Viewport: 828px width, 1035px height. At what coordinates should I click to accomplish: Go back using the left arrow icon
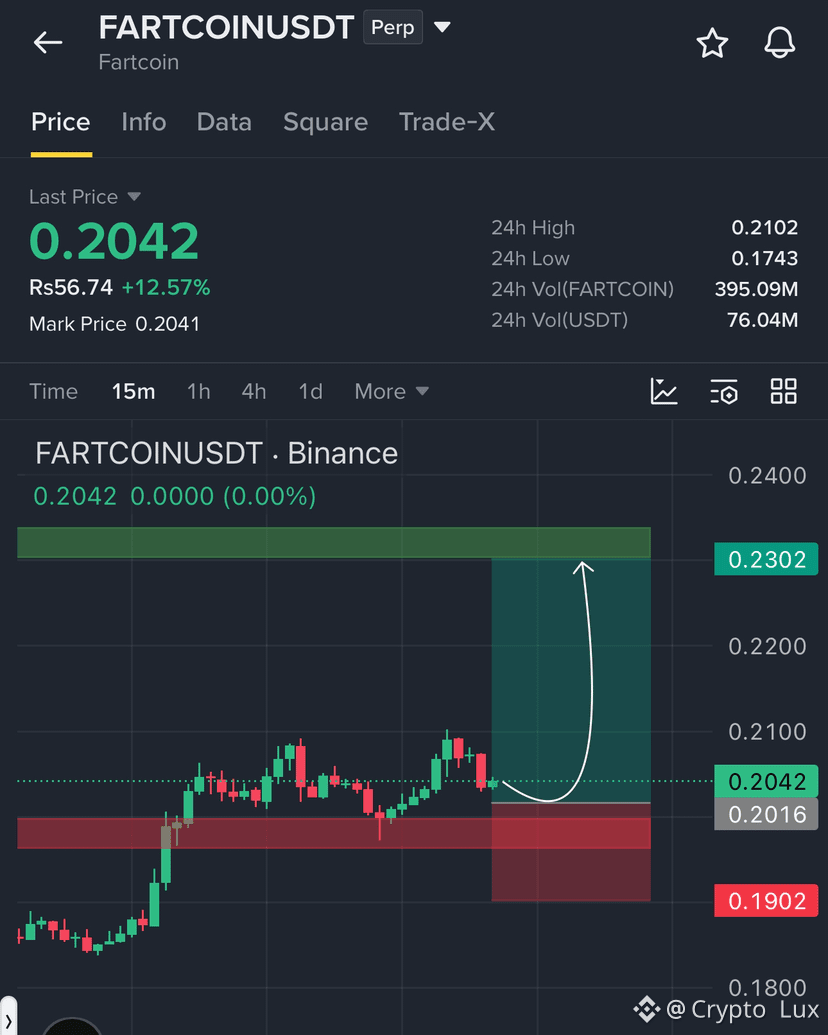[48, 42]
